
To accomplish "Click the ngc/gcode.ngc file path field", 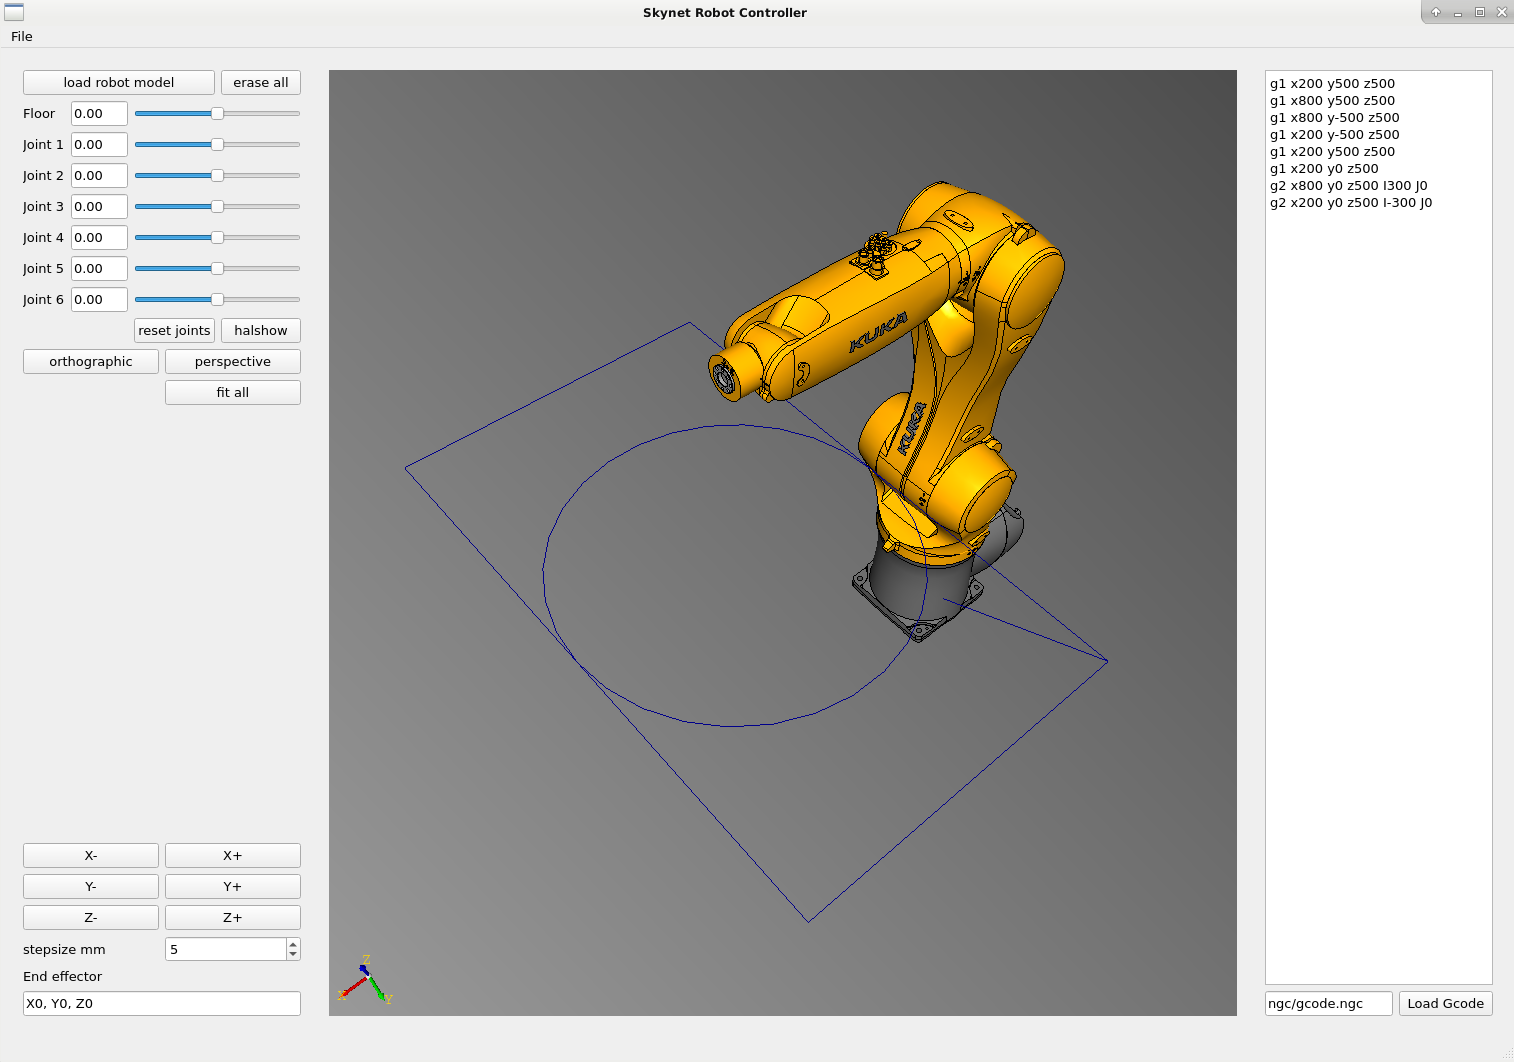I will [1329, 1004].
